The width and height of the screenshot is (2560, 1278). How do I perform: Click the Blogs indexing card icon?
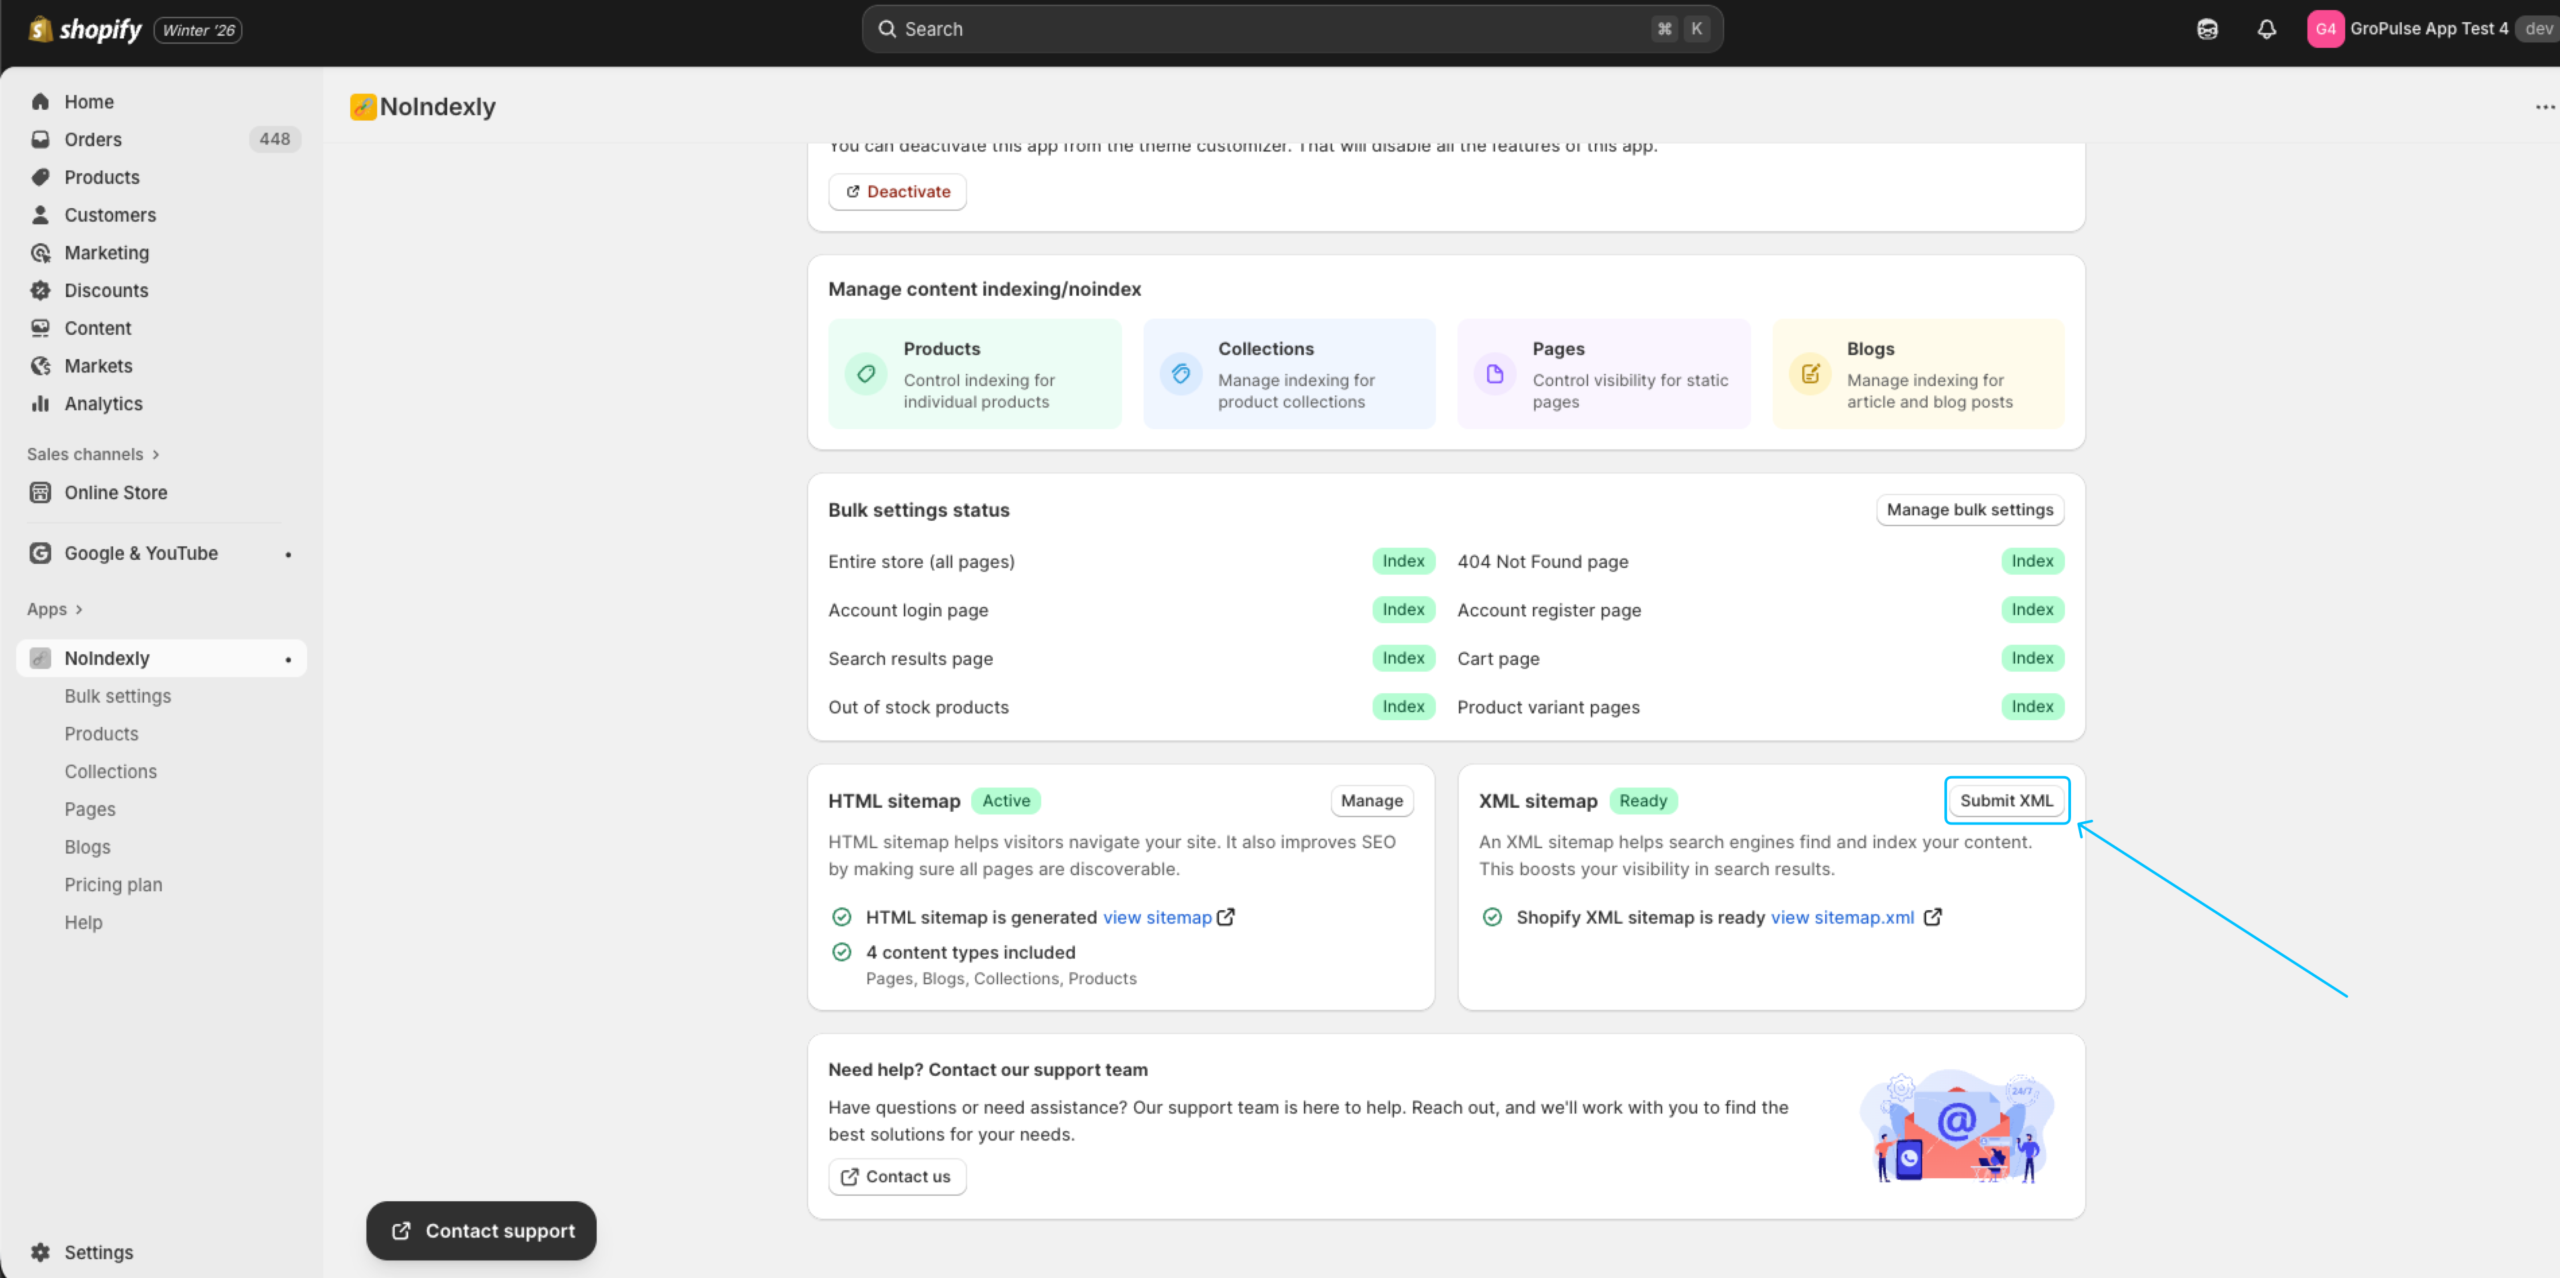[1810, 373]
